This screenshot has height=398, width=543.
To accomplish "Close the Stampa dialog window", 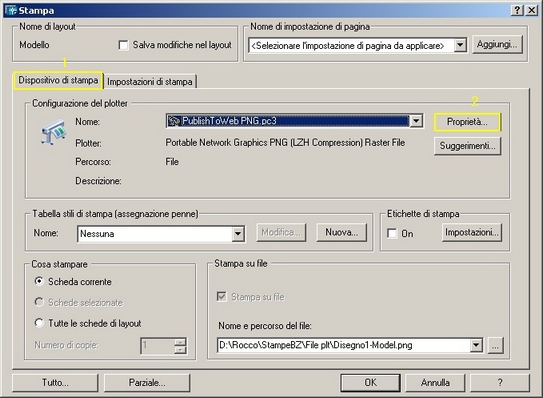I will pos(531,10).
